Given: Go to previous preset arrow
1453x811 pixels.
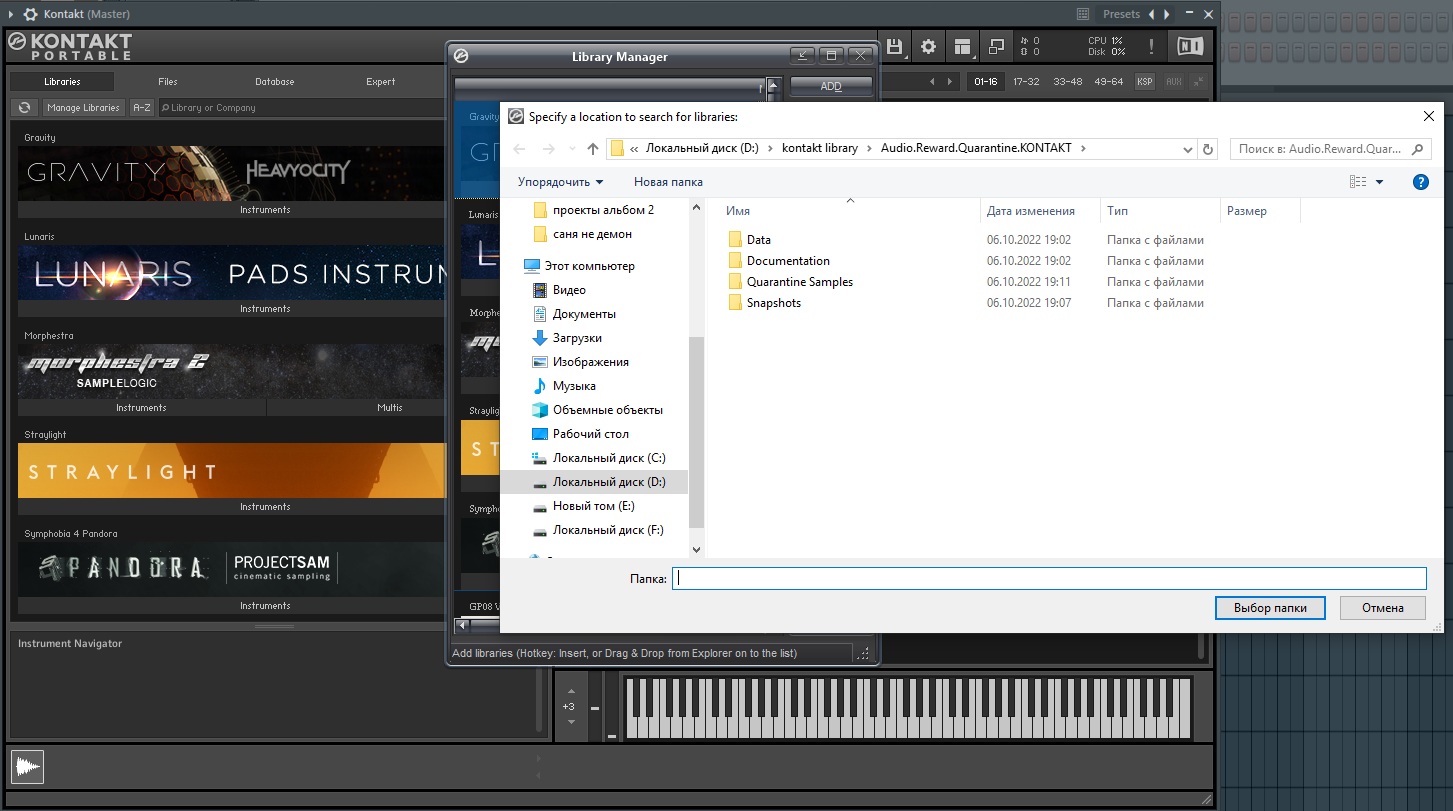Looking at the screenshot, I should click(1151, 14).
